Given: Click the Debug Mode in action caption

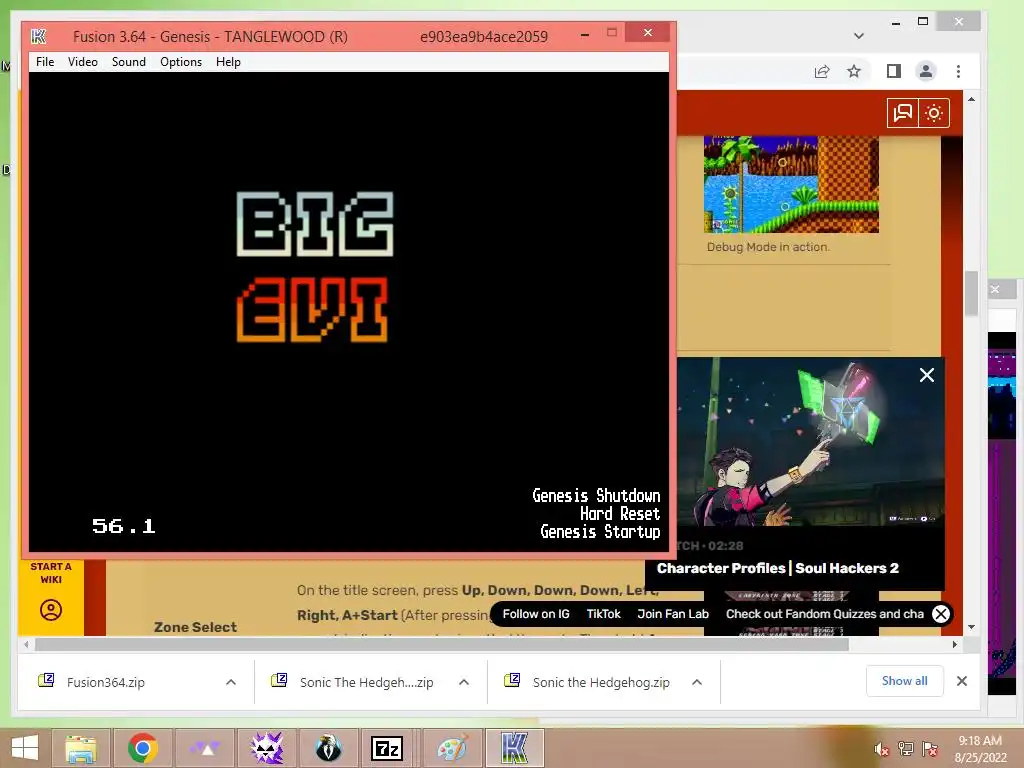Looking at the screenshot, I should click(768, 247).
